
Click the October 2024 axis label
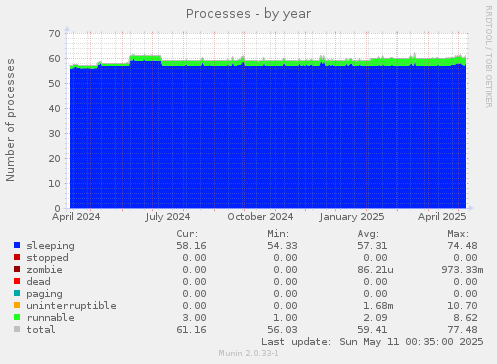[260, 217]
